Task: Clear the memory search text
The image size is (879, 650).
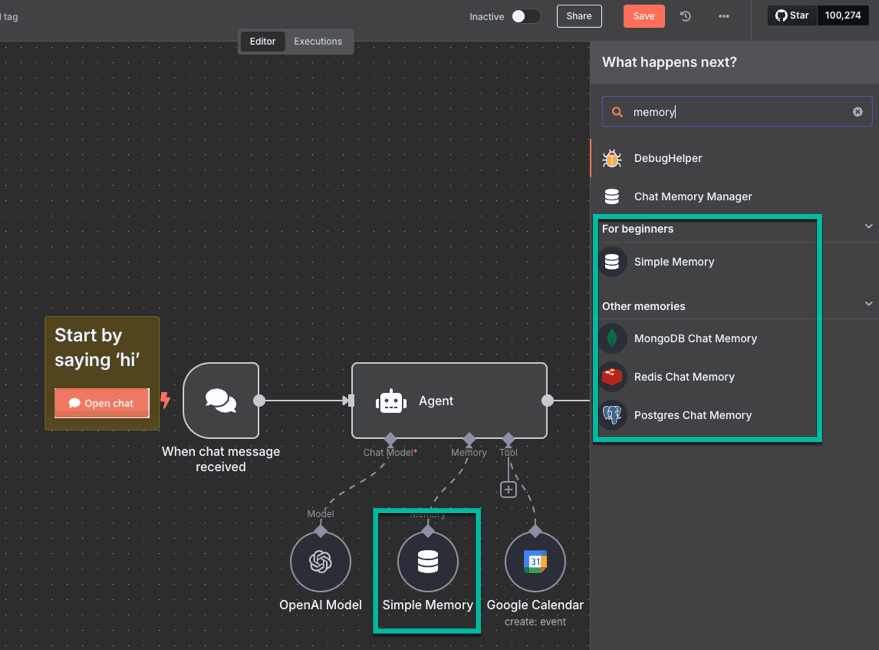Action: 857,112
